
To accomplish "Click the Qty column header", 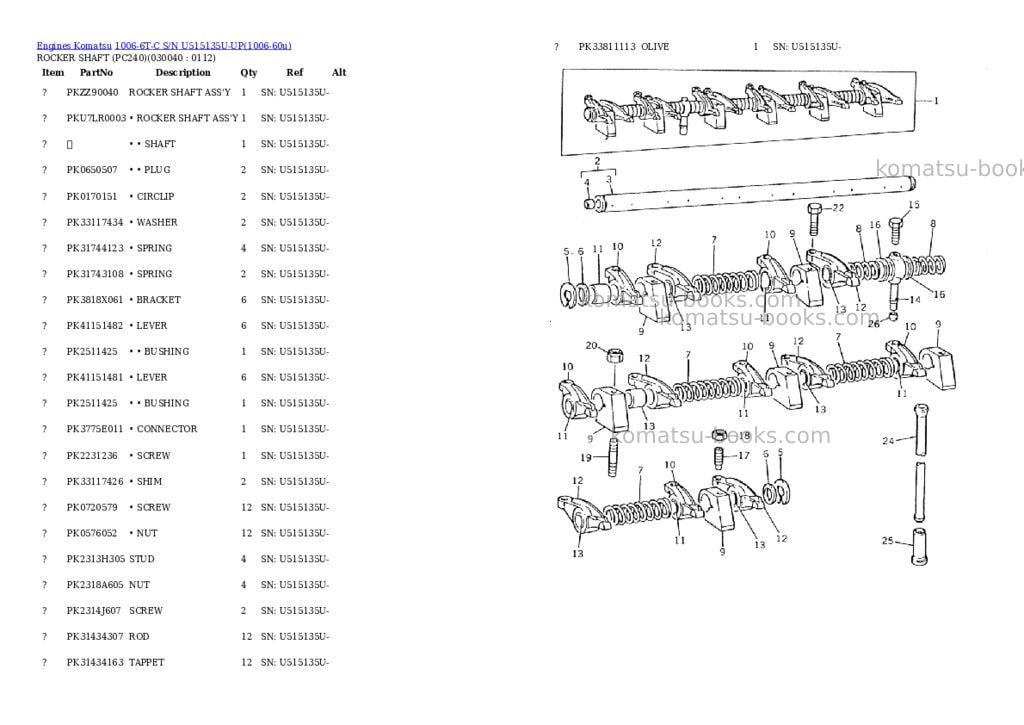I will (249, 72).
